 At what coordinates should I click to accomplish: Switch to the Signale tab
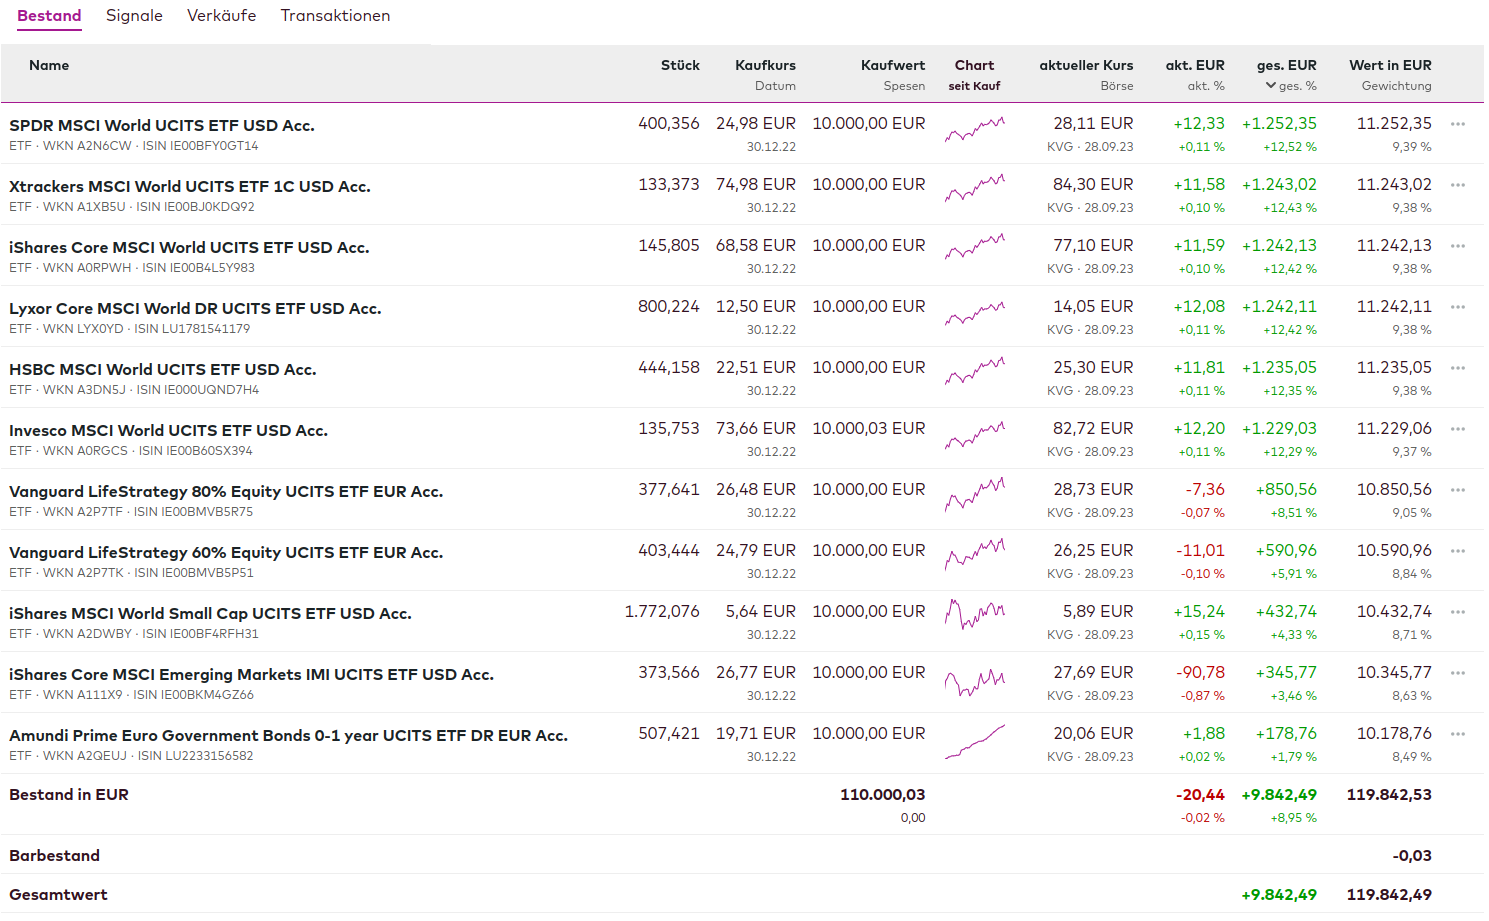(x=134, y=16)
